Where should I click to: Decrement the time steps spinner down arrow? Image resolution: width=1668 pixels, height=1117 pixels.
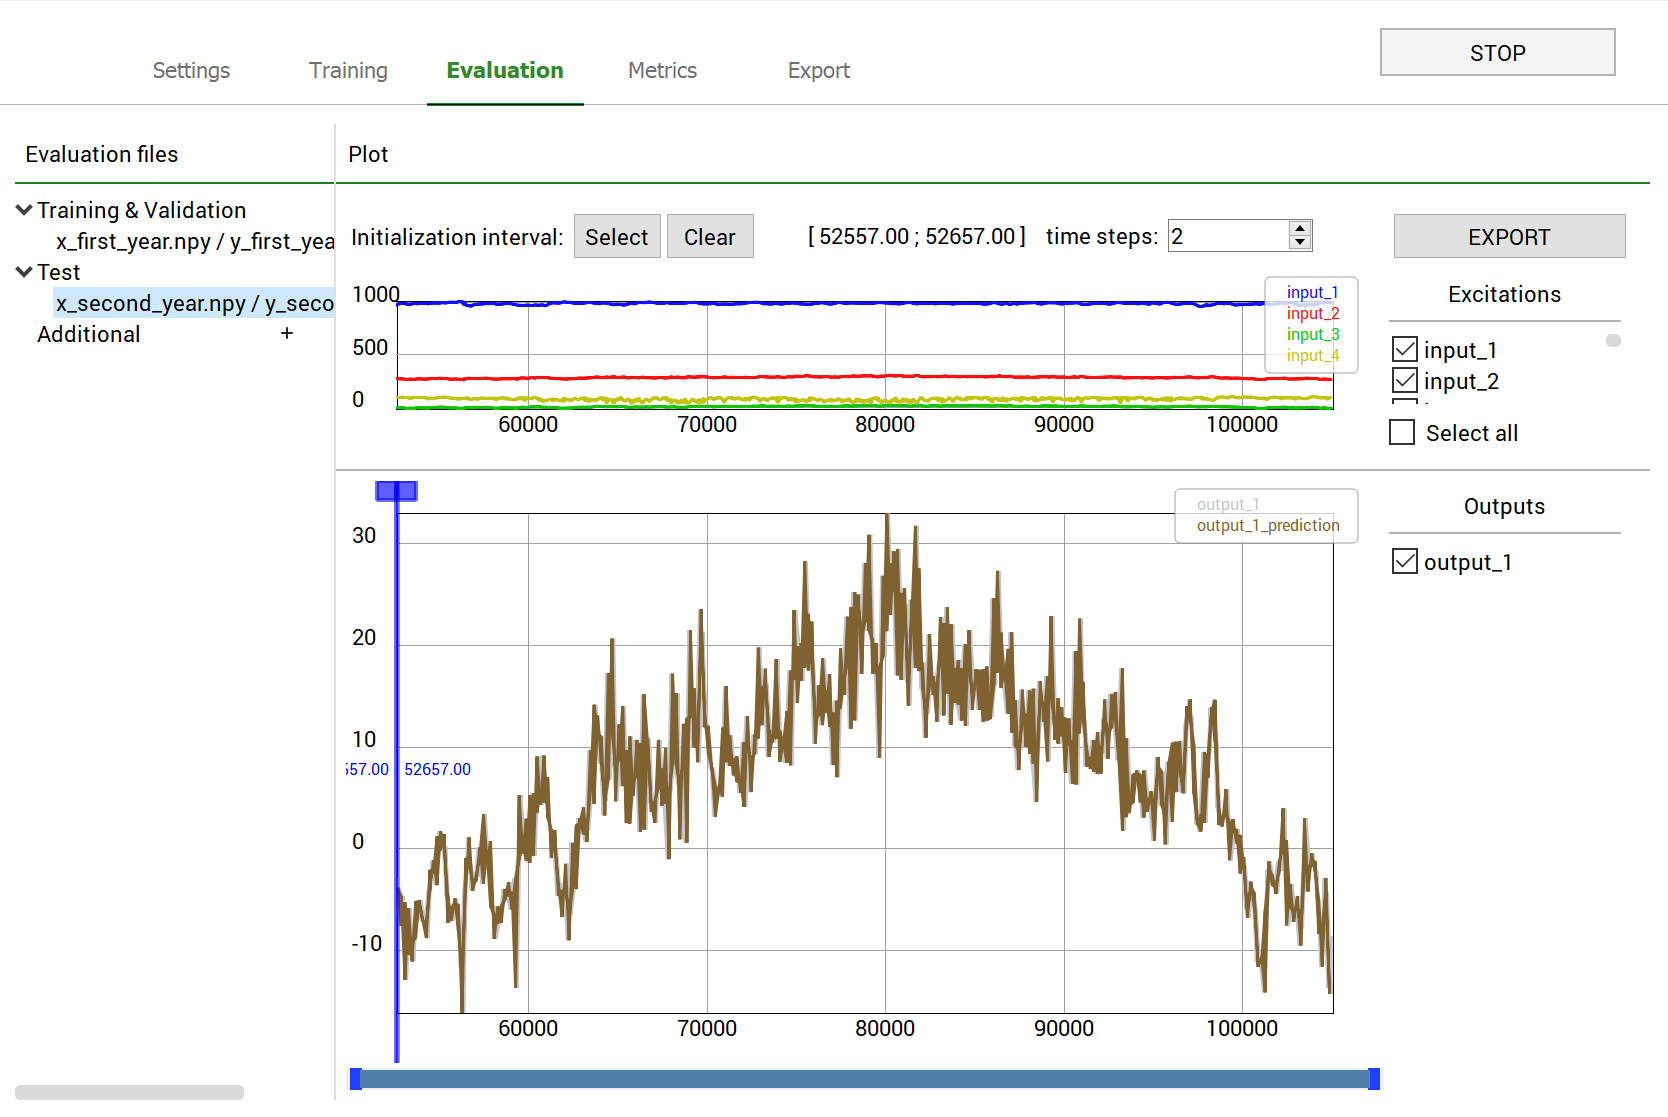[1299, 243]
